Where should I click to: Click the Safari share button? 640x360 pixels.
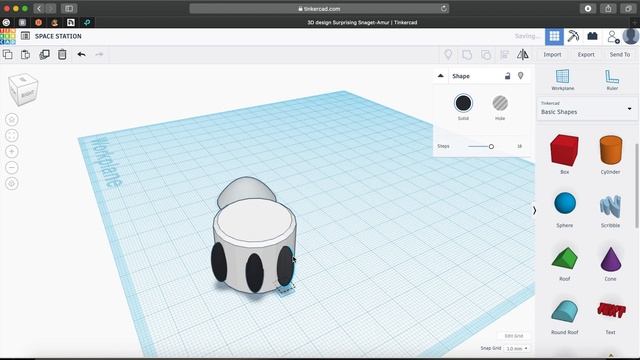click(608, 9)
